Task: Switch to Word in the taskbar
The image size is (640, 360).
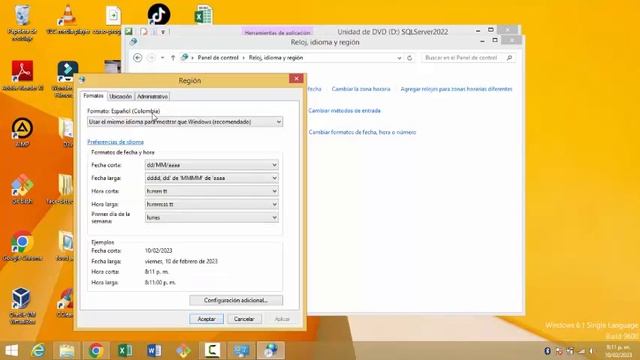Action: point(154,350)
